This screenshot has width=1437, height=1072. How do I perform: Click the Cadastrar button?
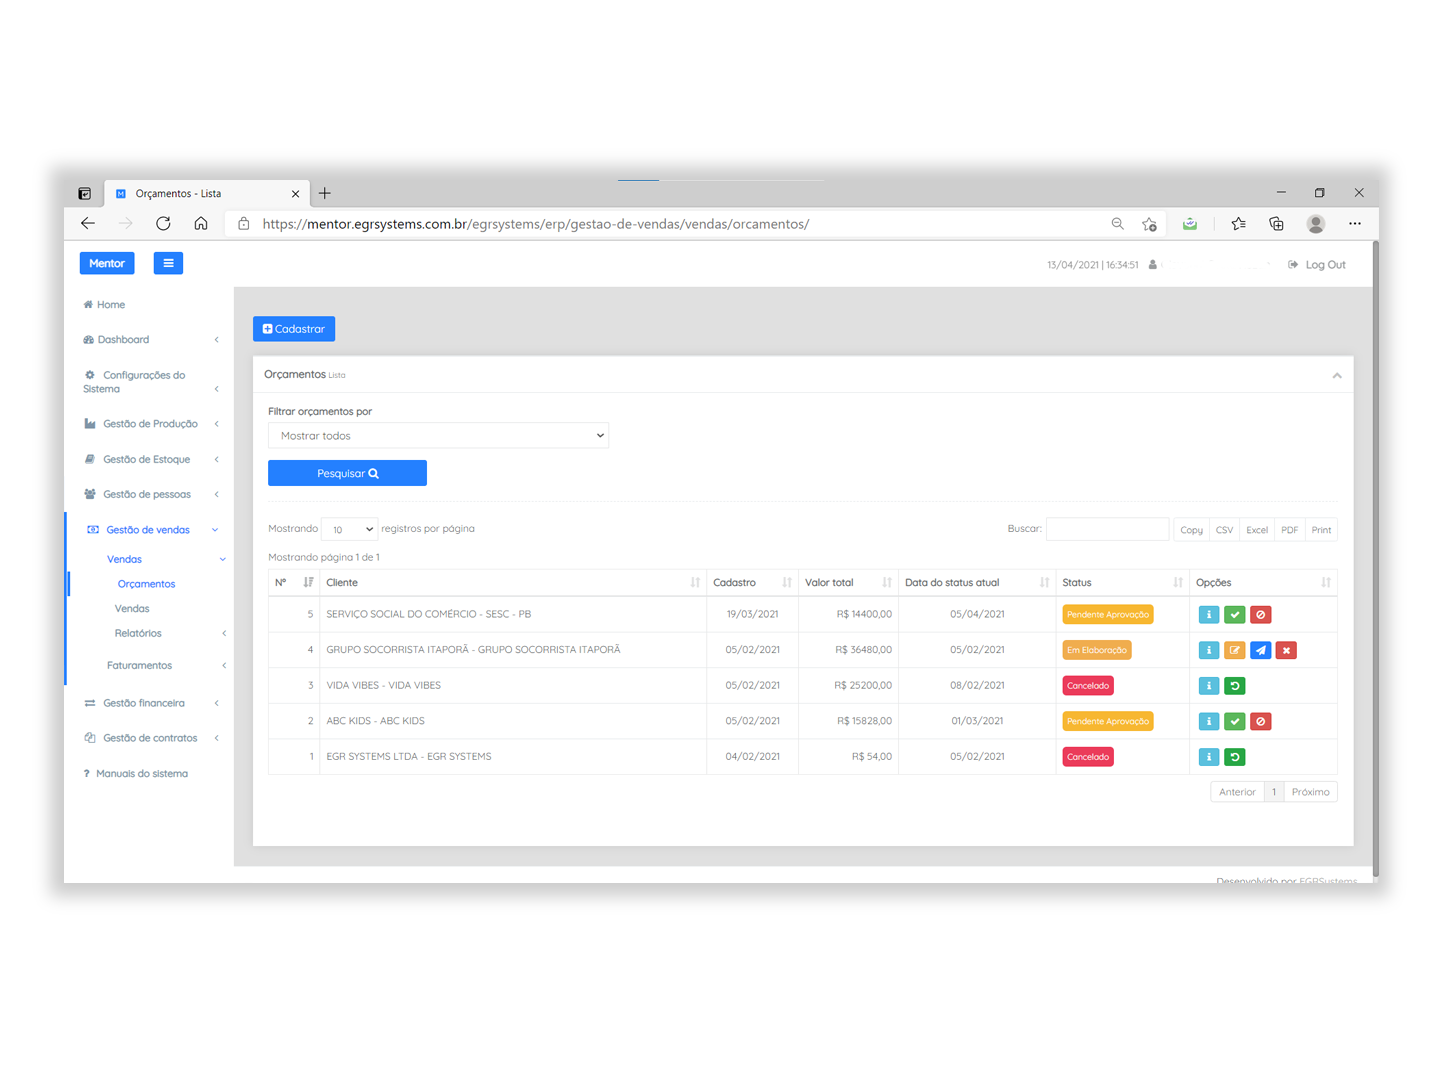point(294,329)
